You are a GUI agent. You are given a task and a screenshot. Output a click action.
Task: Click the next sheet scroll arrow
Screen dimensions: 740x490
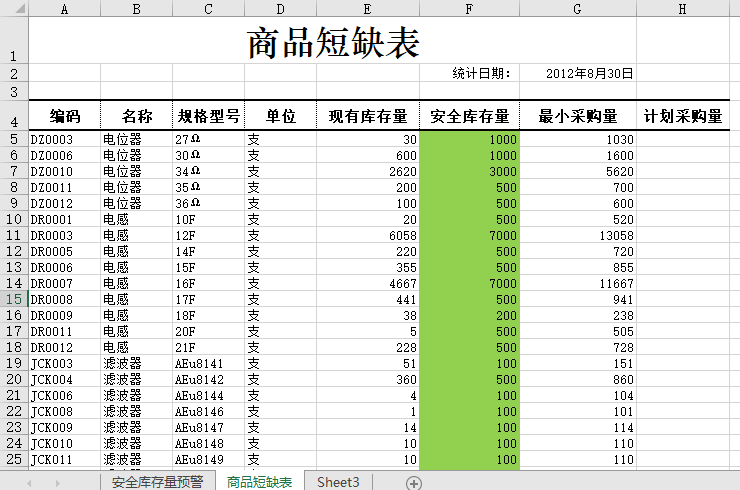[58, 482]
